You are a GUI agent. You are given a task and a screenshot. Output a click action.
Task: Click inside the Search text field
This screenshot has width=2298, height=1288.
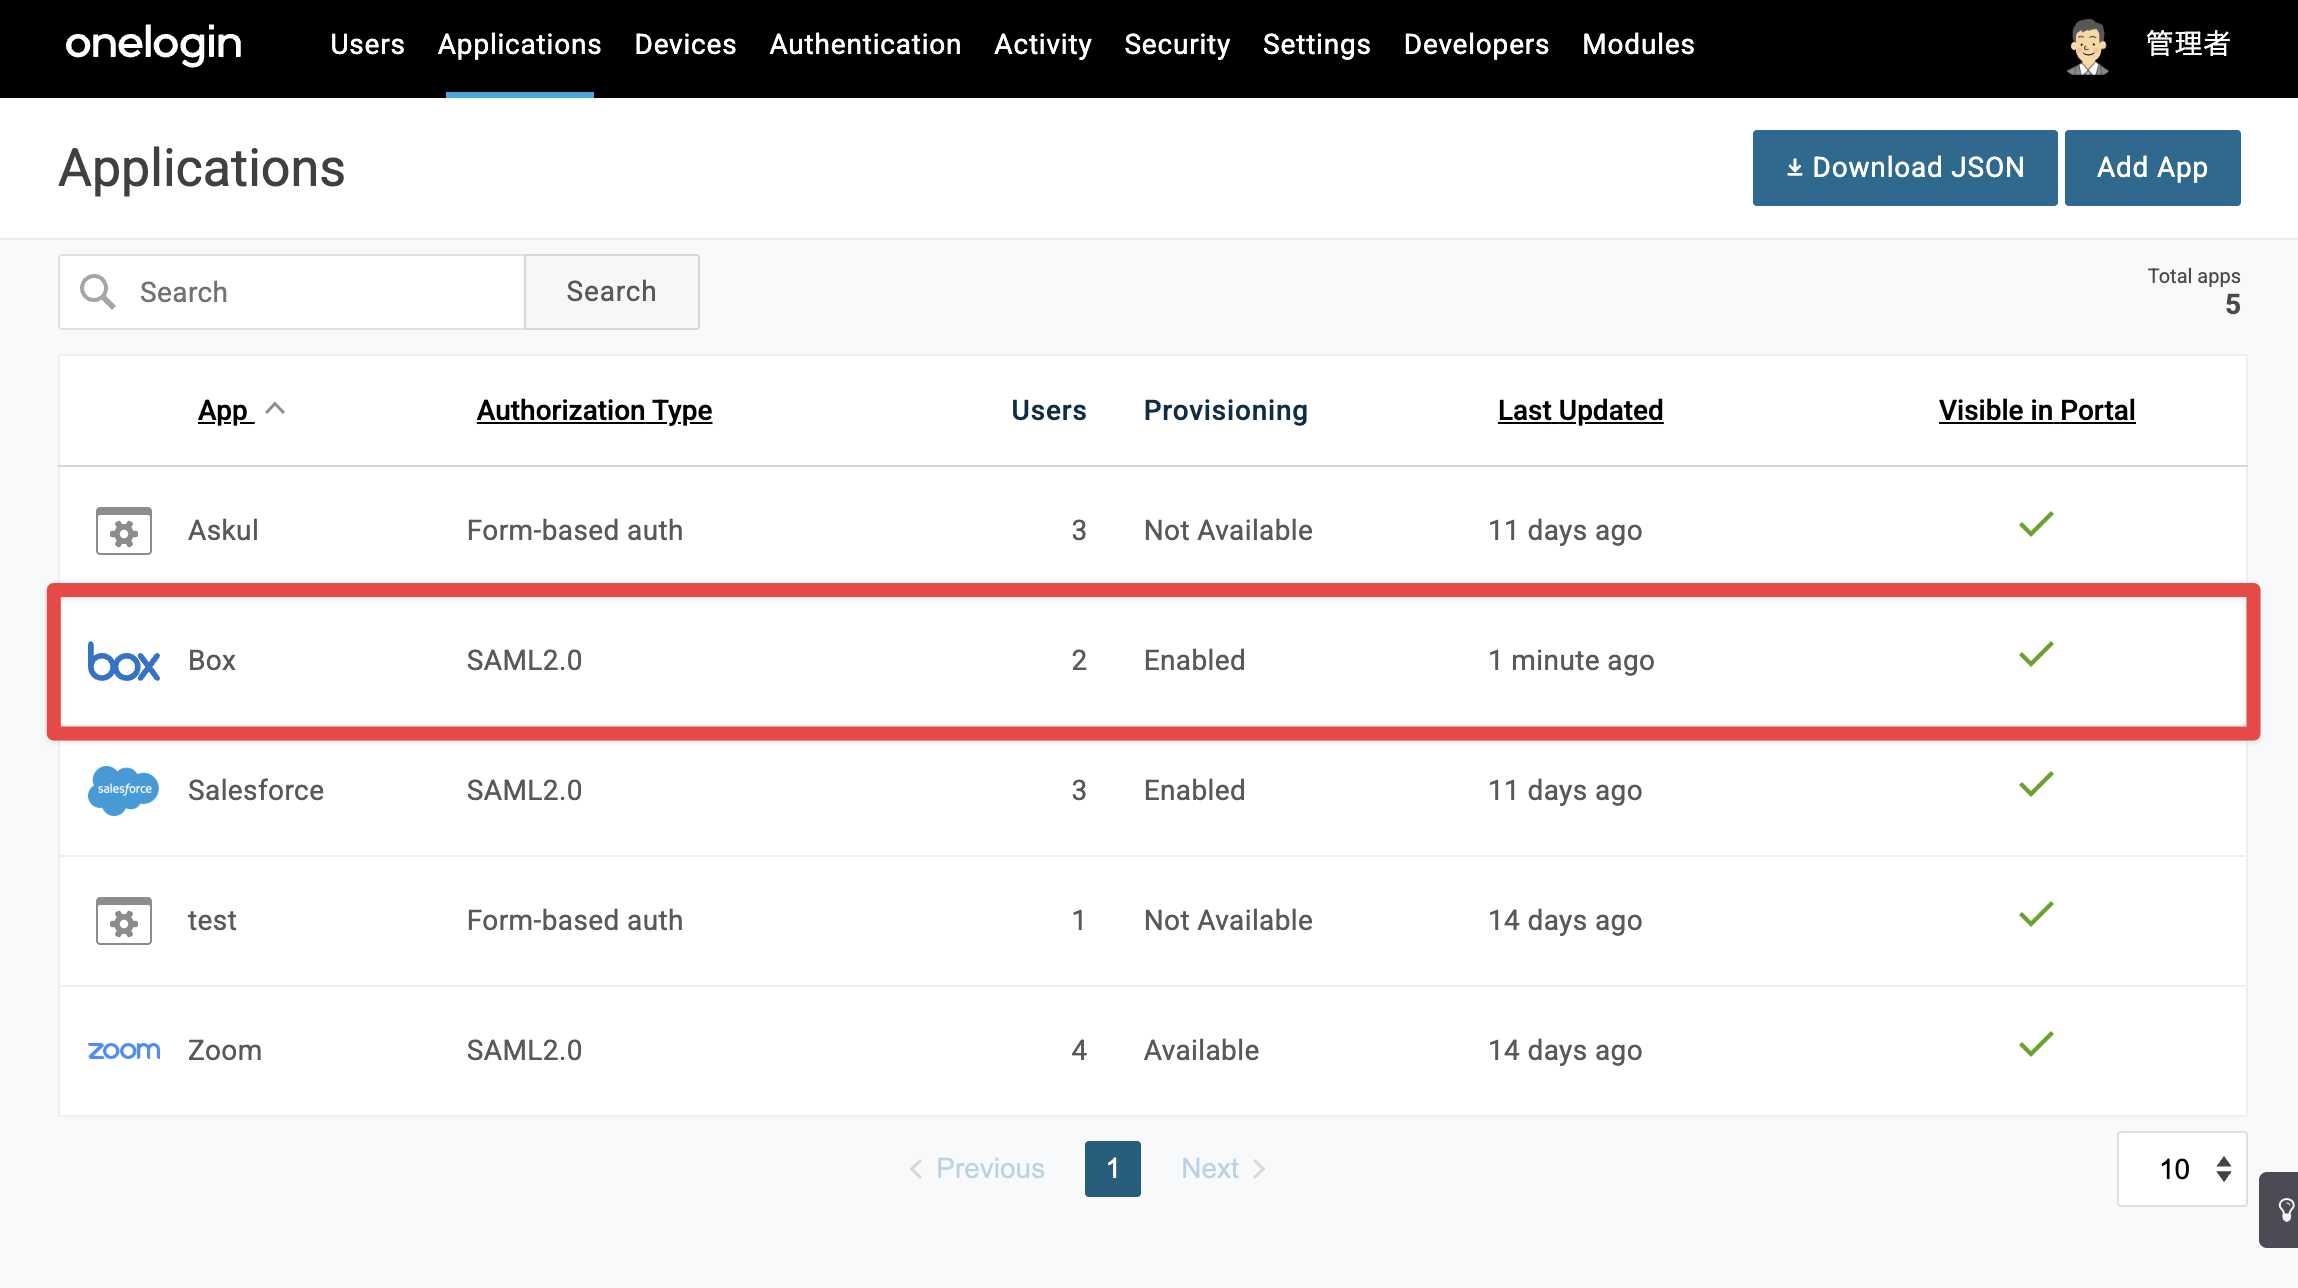pos(320,292)
